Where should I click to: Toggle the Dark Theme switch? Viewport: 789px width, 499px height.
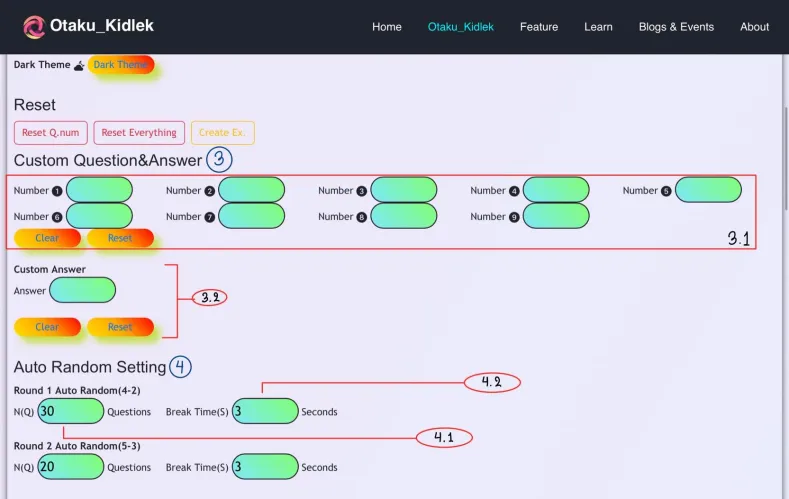click(121, 65)
